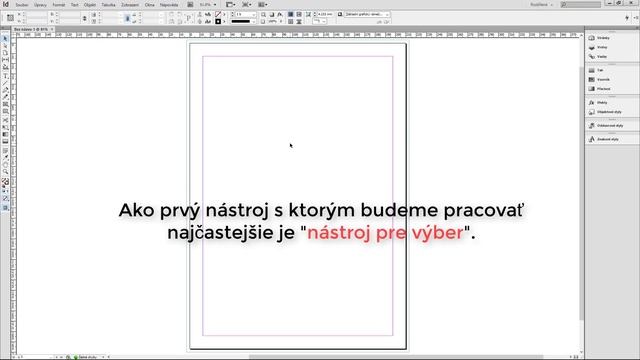The height and width of the screenshot is (360, 640).
Task: Click the document tab title
Action: click(x=31, y=29)
